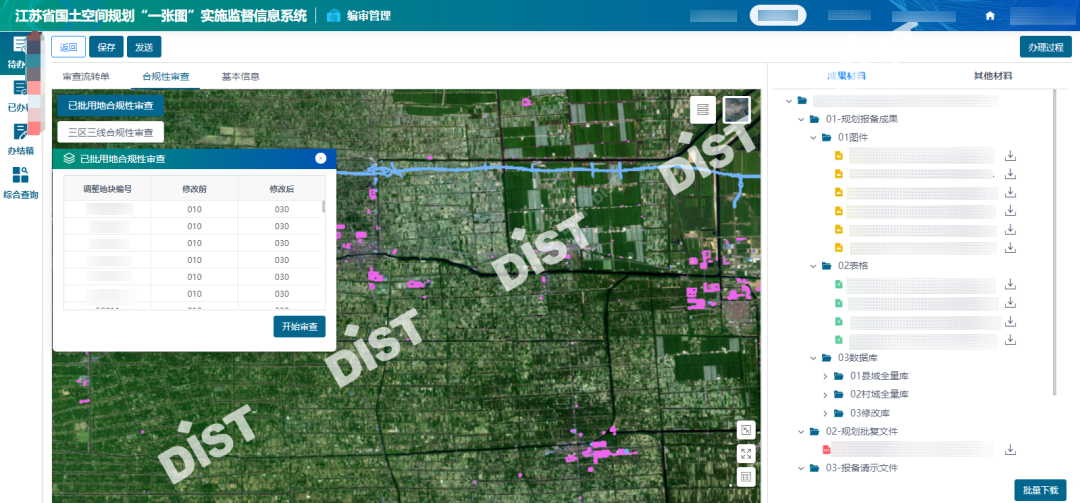Collapse the 01-规划报备成果 folder
1080x503 pixels.
point(800,119)
